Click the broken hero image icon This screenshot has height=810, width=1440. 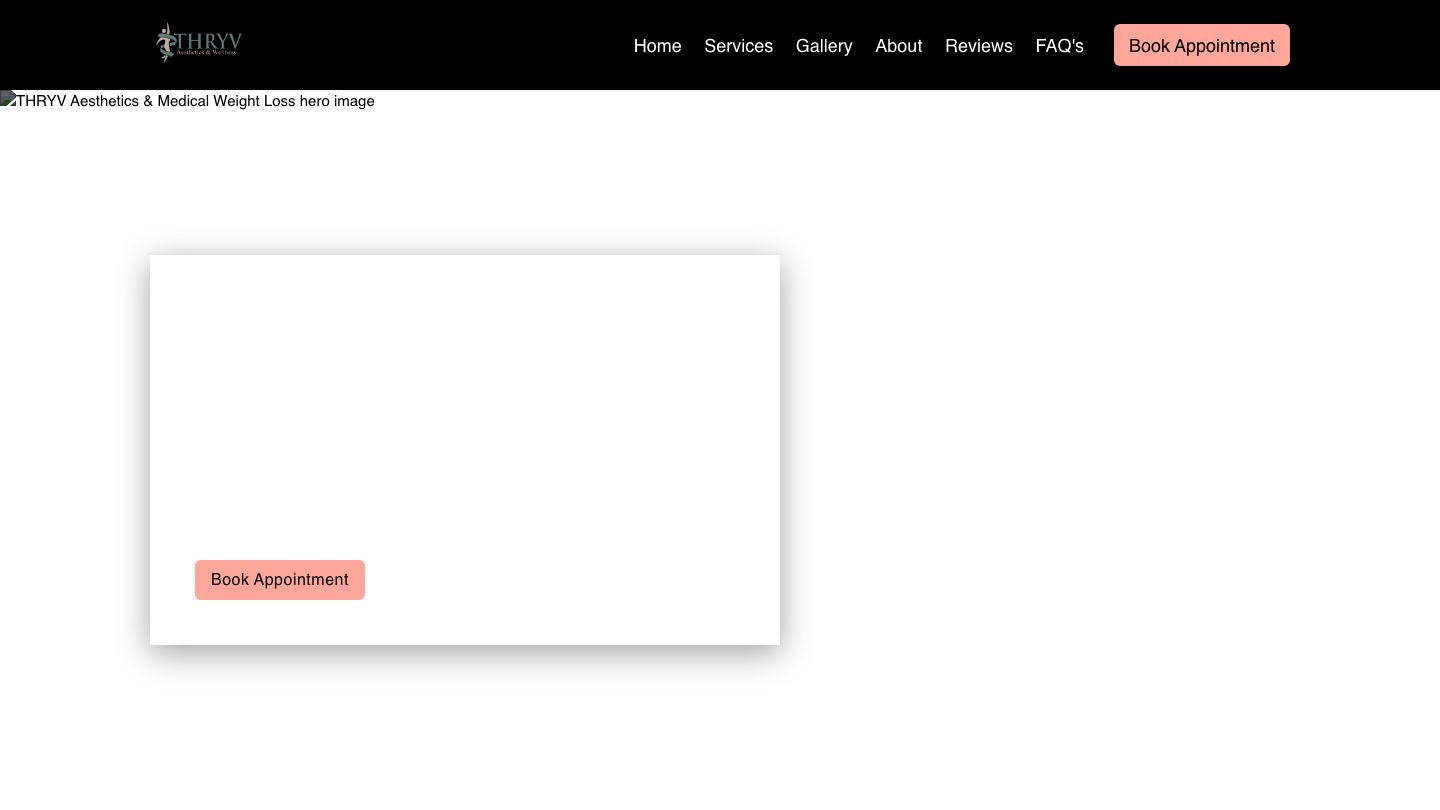pos(8,99)
